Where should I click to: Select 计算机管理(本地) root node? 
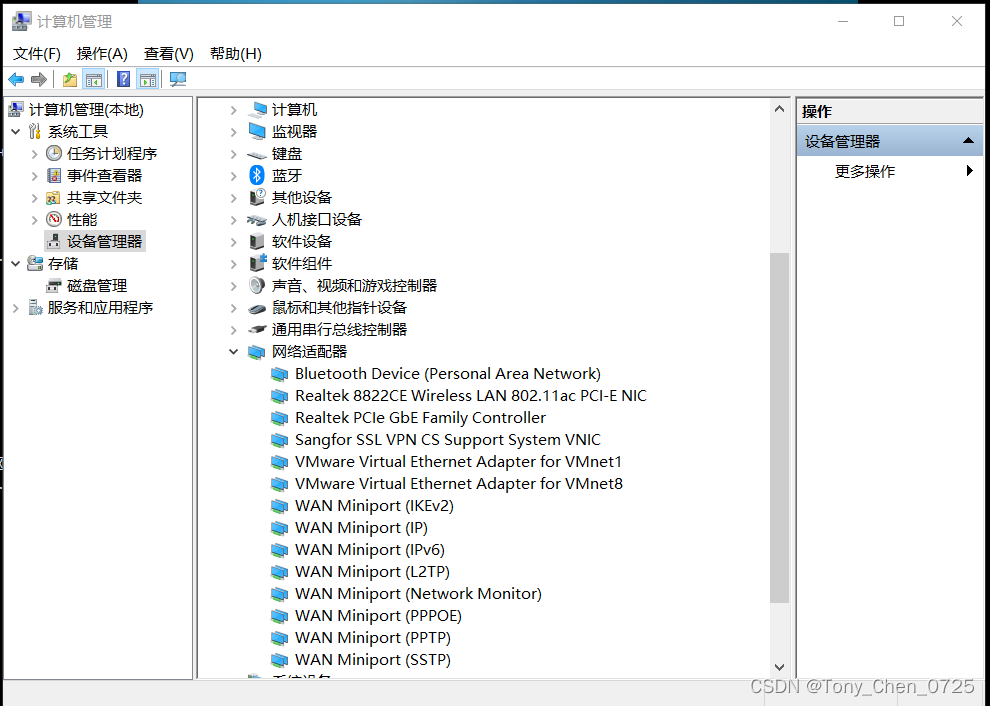[x=86, y=110]
